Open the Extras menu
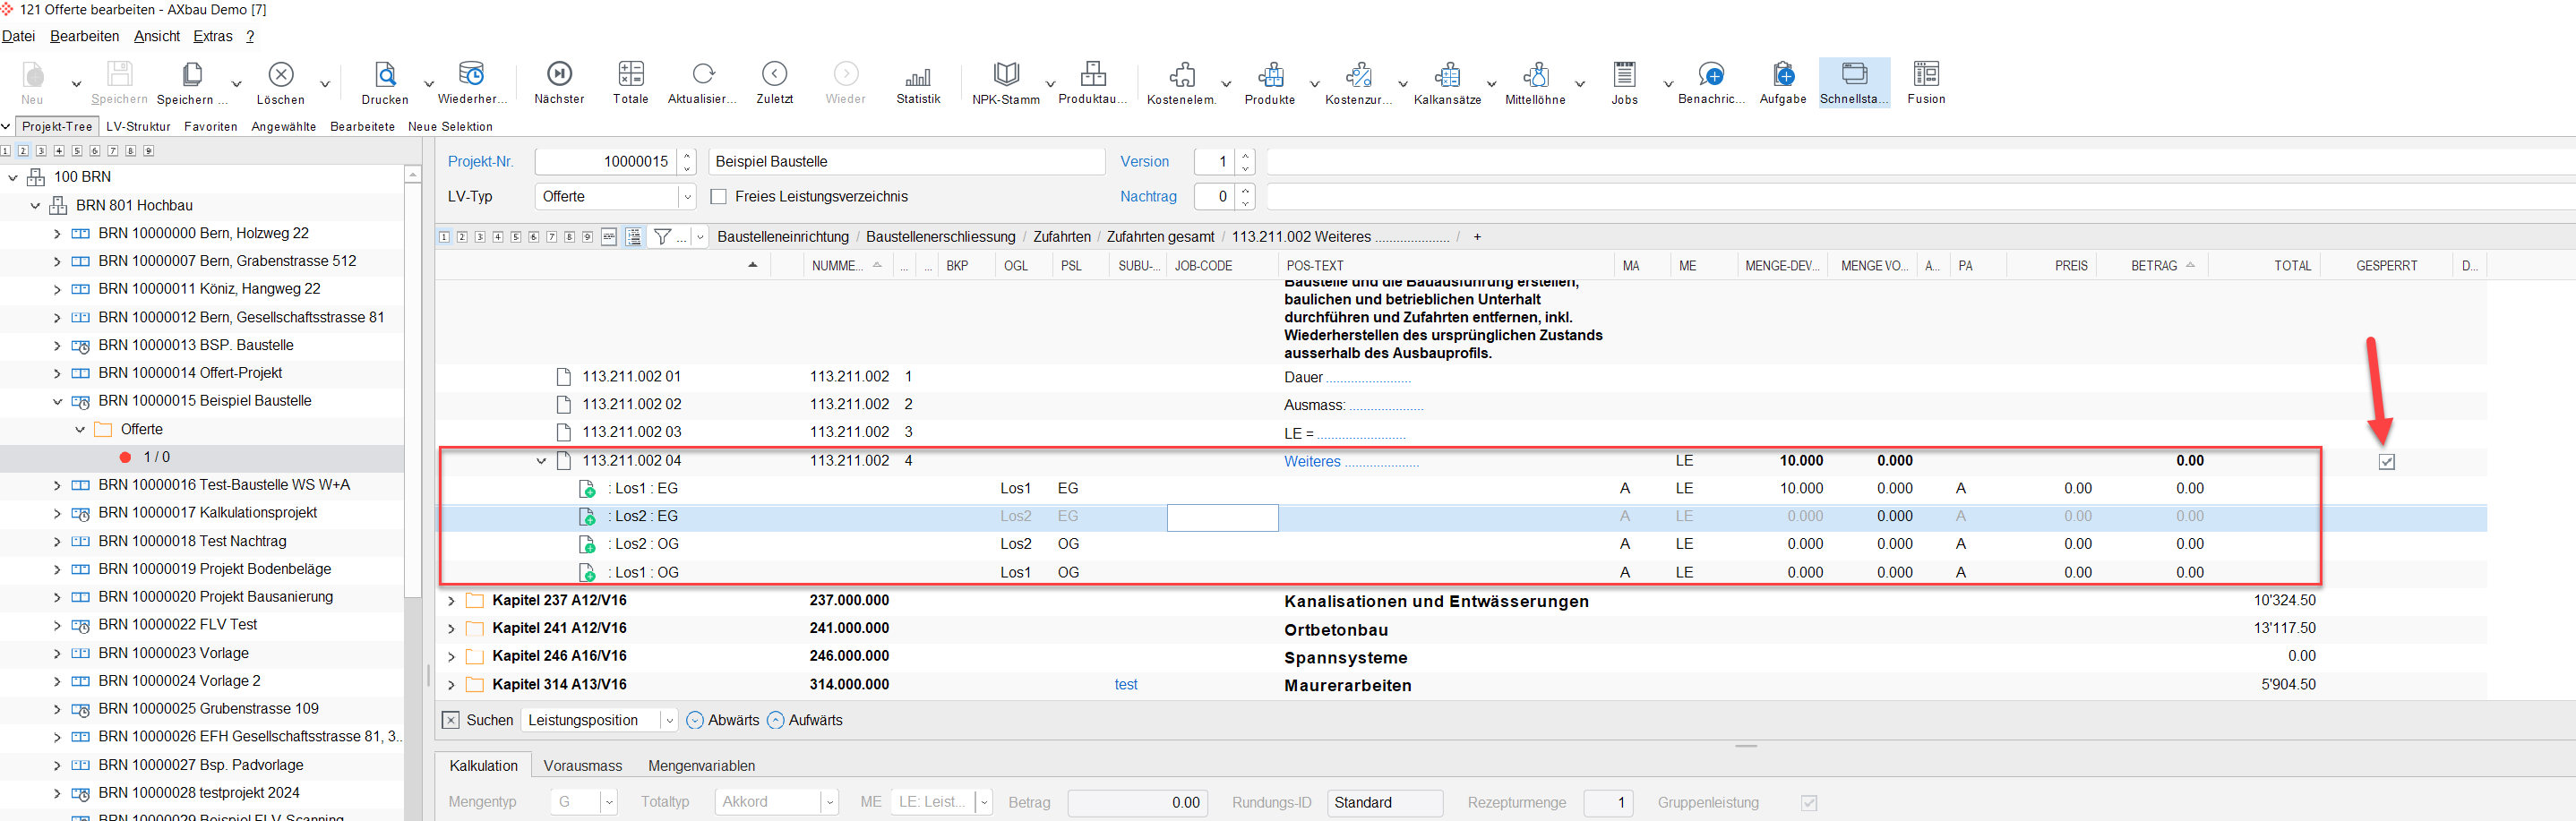Screen dimensions: 2576x821 click(213, 36)
